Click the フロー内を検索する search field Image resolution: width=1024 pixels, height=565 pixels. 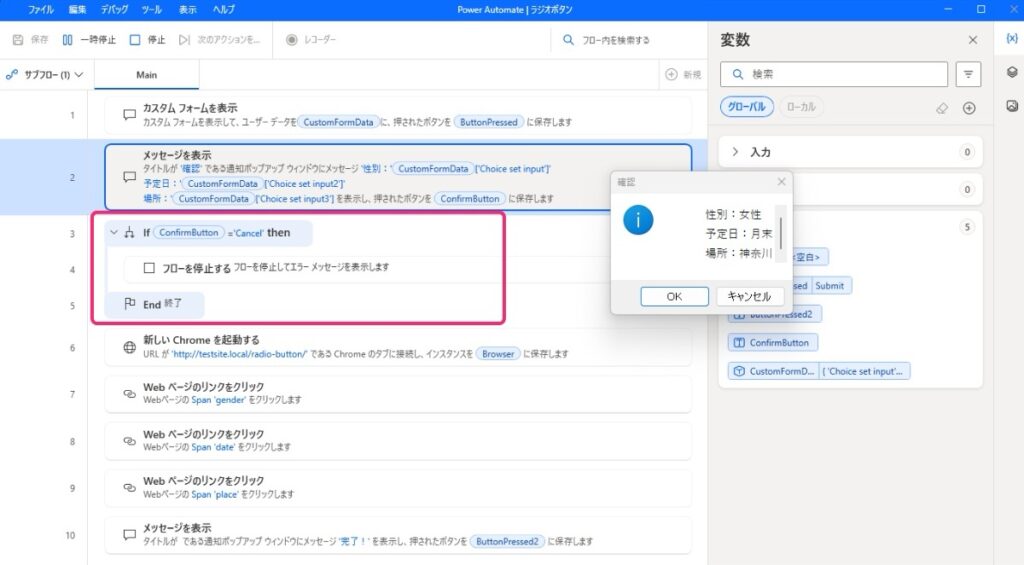coord(615,40)
